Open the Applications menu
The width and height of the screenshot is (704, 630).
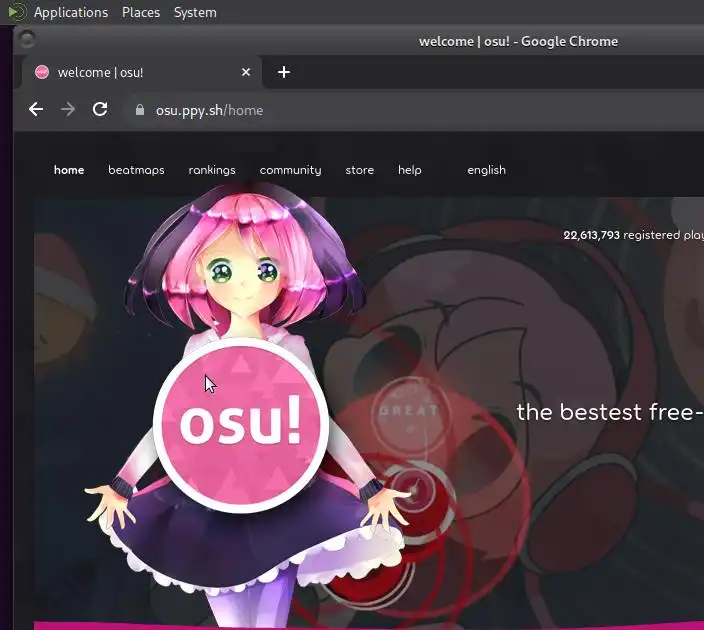(71, 13)
